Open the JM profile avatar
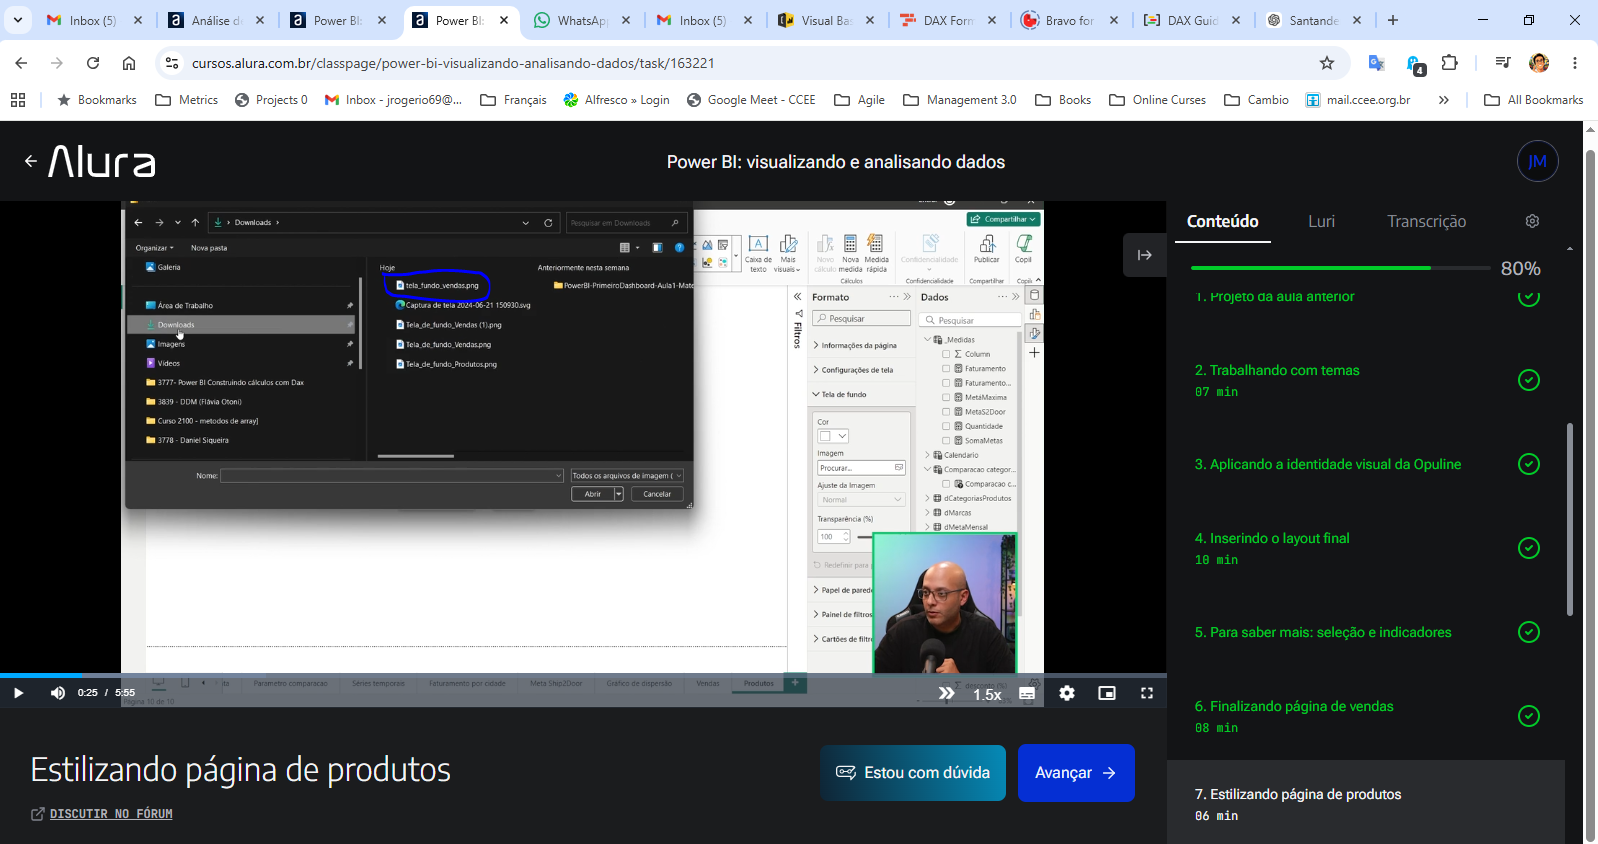The height and width of the screenshot is (844, 1598). [1537, 161]
